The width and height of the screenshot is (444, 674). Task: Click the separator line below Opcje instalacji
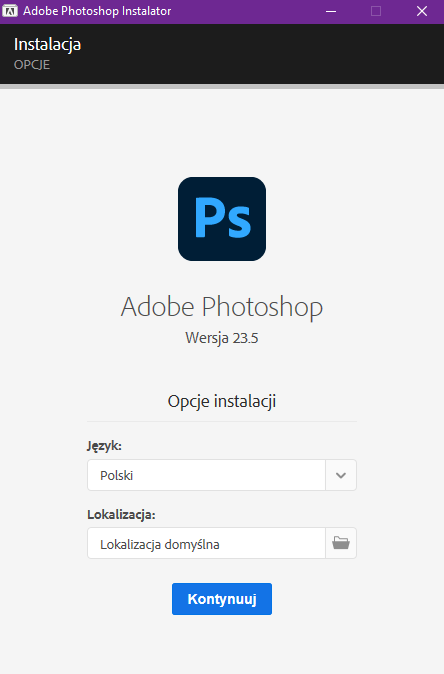click(x=222, y=421)
